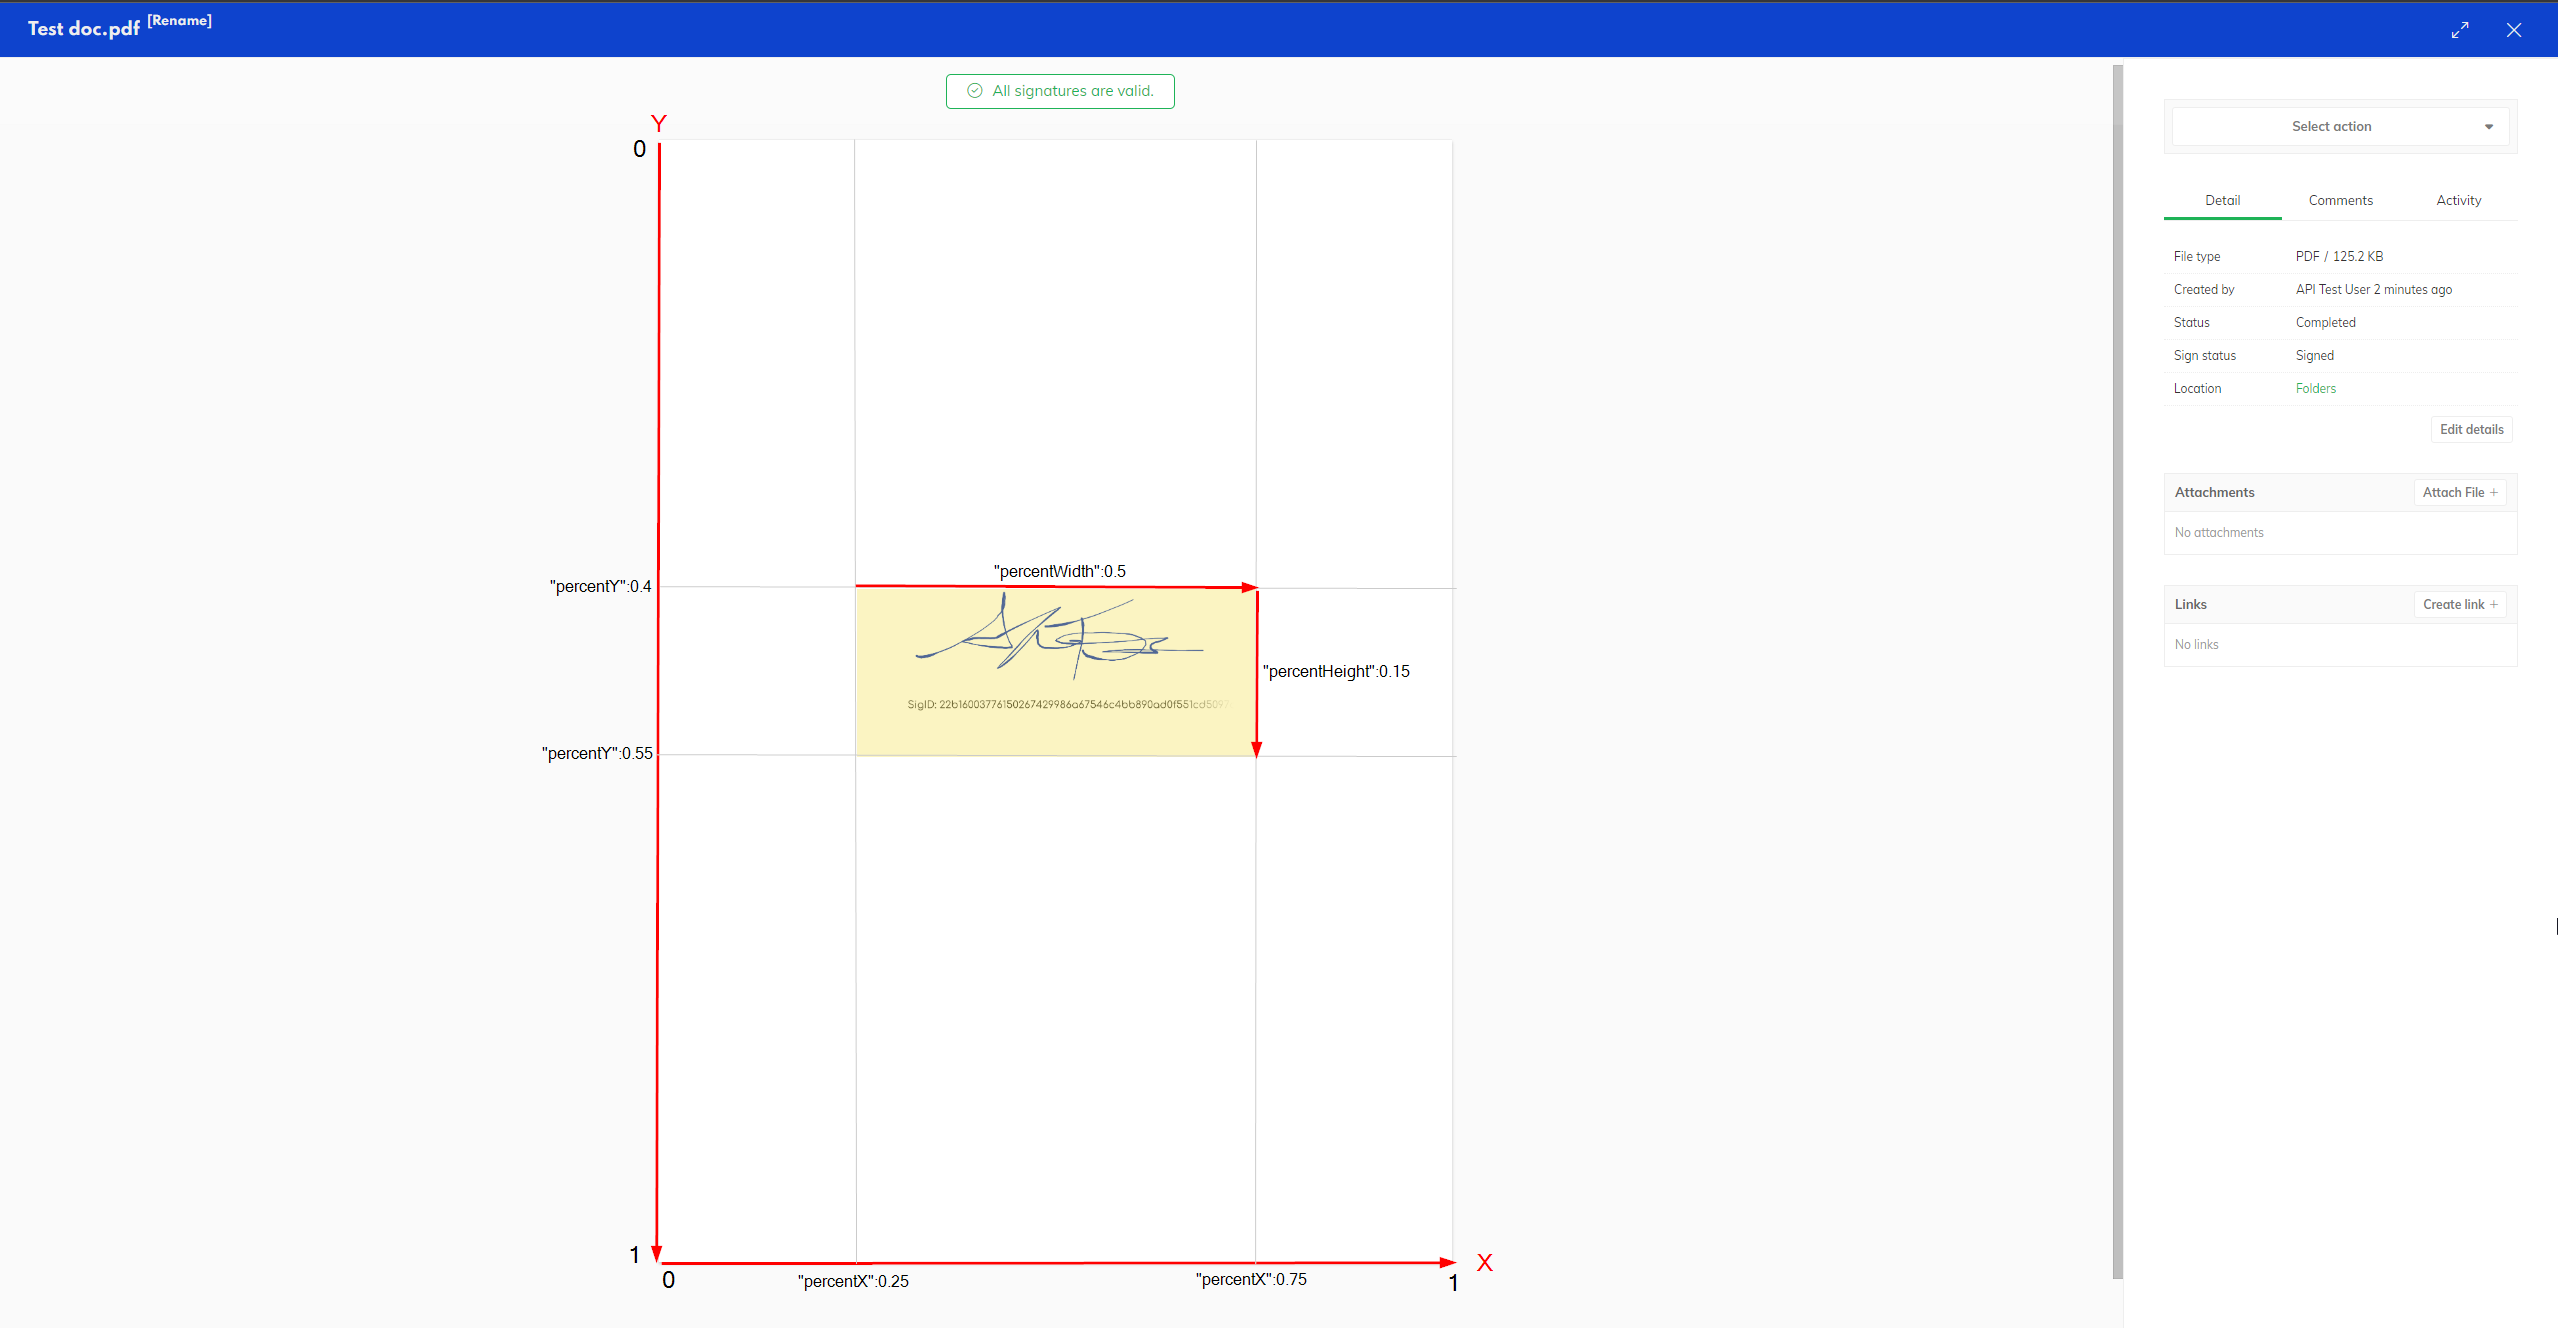
Task: Rename the Test doc.pdf file
Action: [180, 20]
